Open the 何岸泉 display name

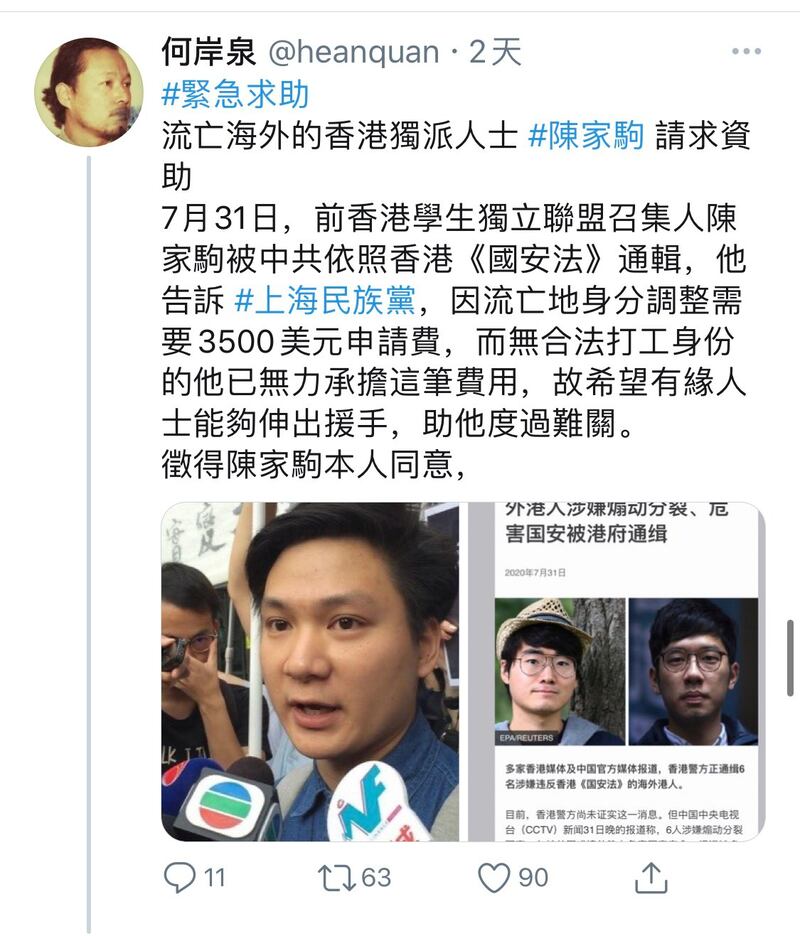pyautogui.click(x=208, y=52)
